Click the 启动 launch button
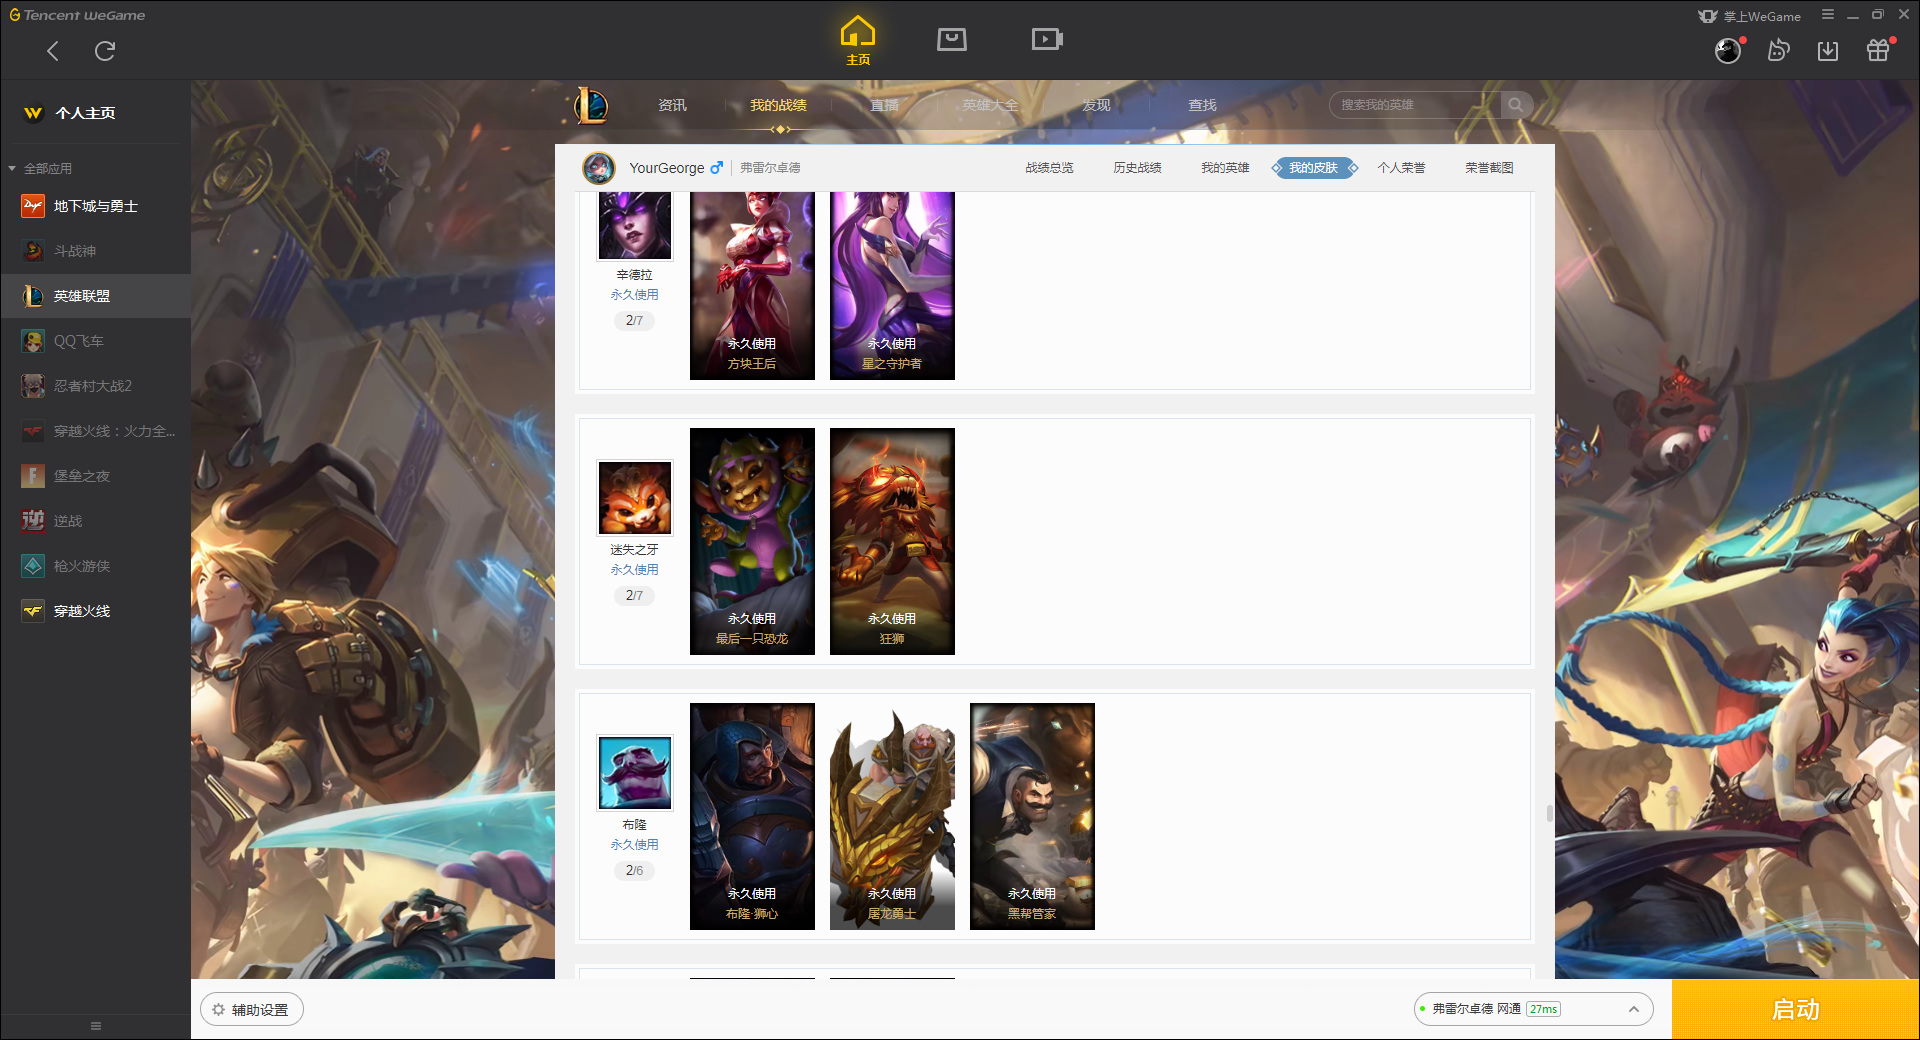 point(1796,1010)
